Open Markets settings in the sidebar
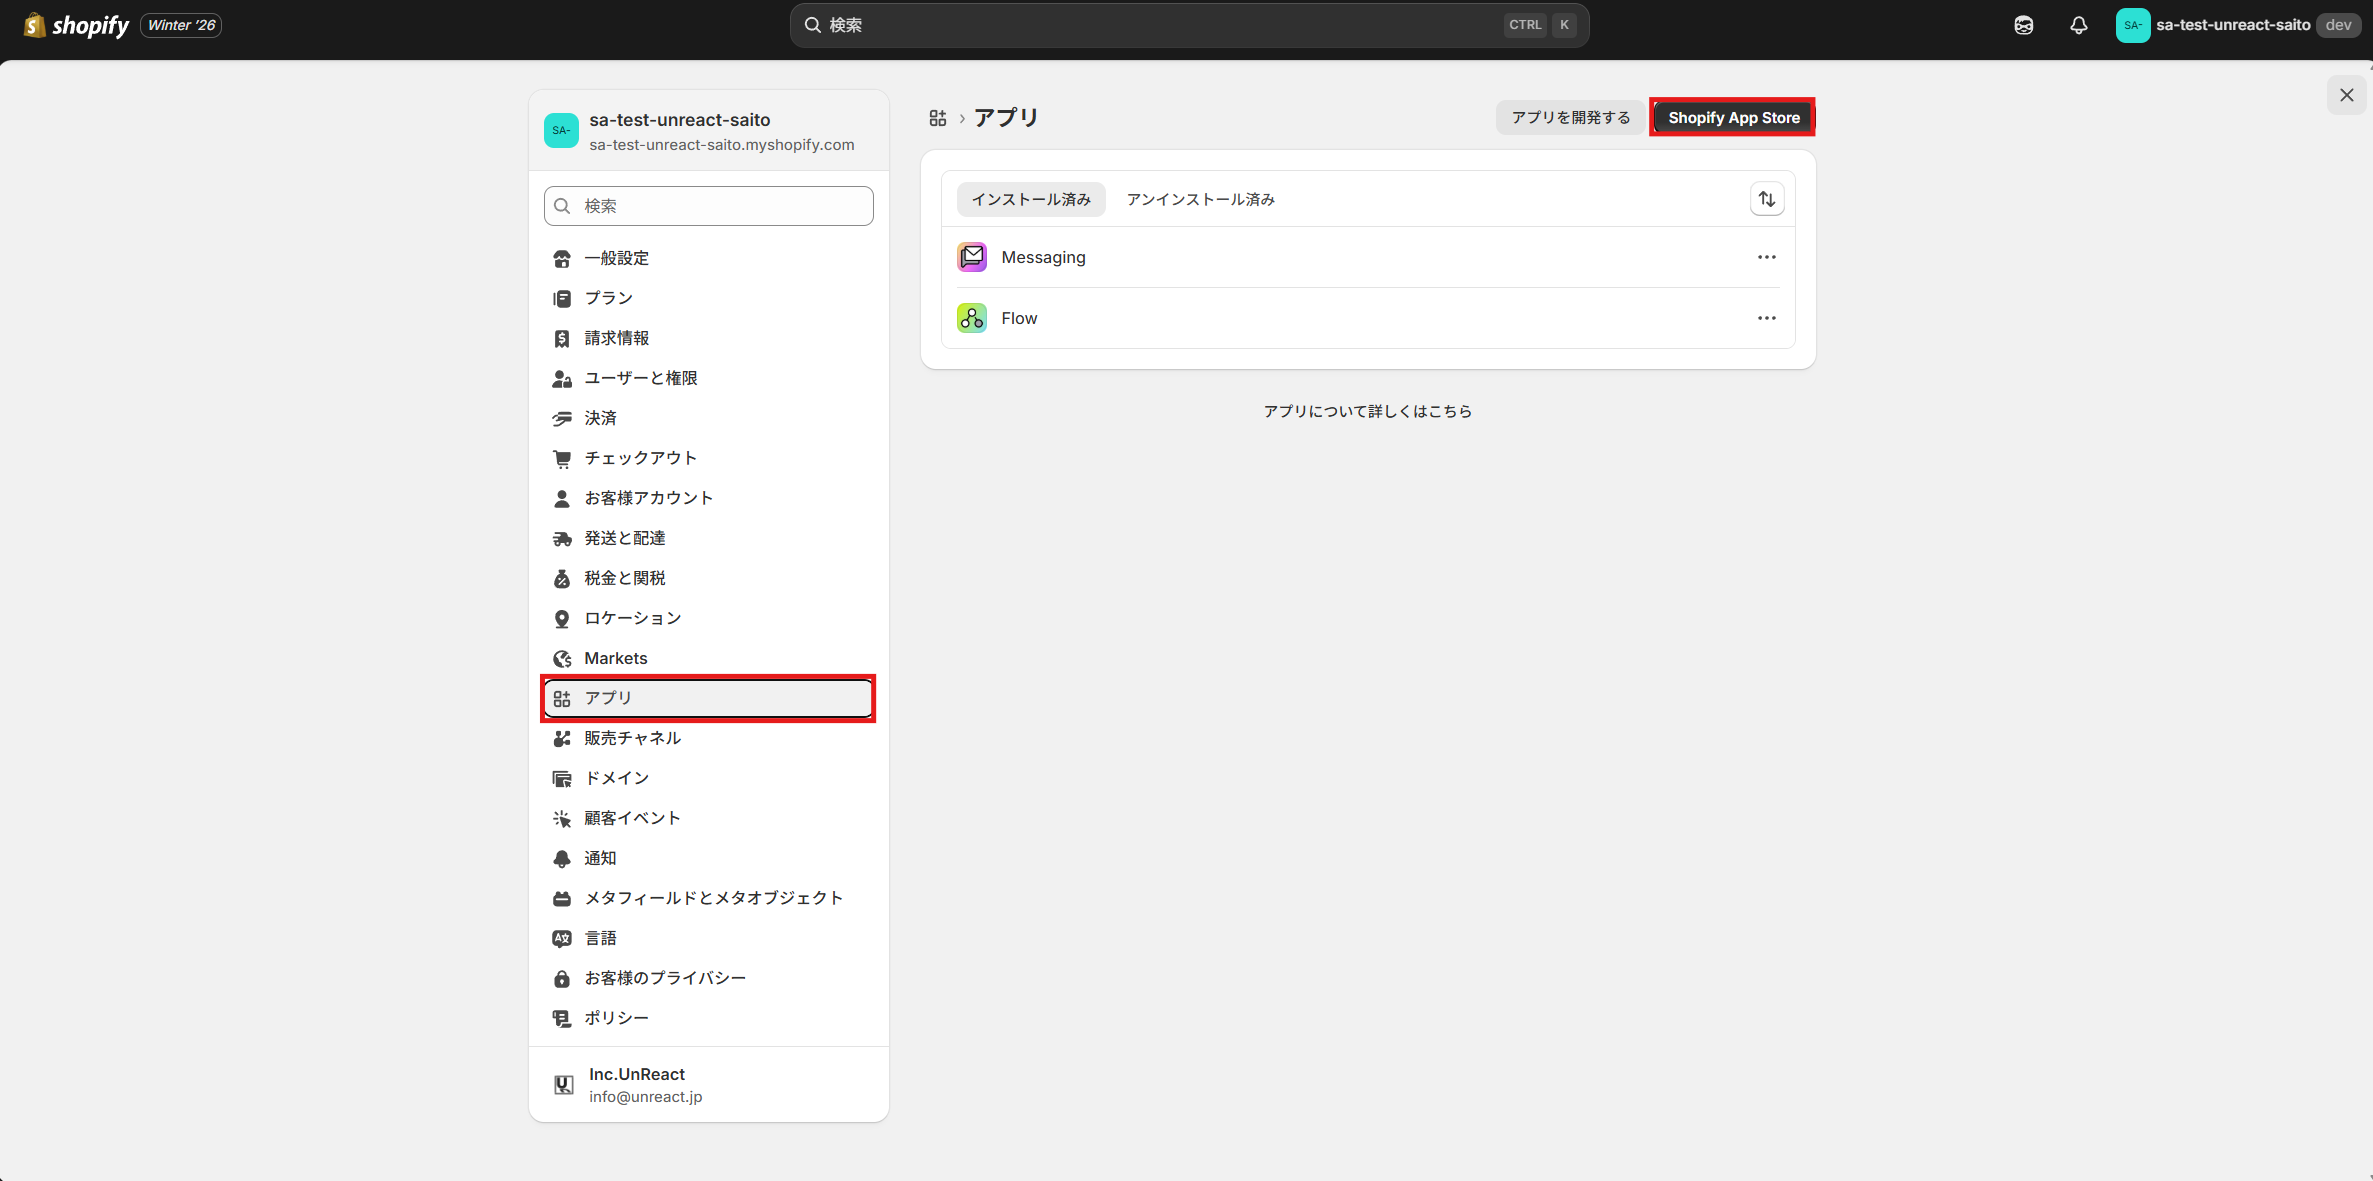2373x1181 pixels. point(613,657)
